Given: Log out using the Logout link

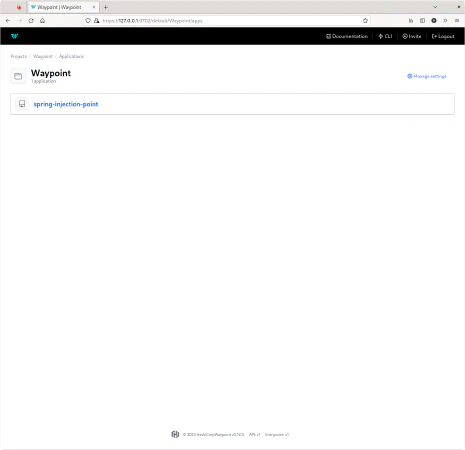Looking at the screenshot, I should point(443,36).
